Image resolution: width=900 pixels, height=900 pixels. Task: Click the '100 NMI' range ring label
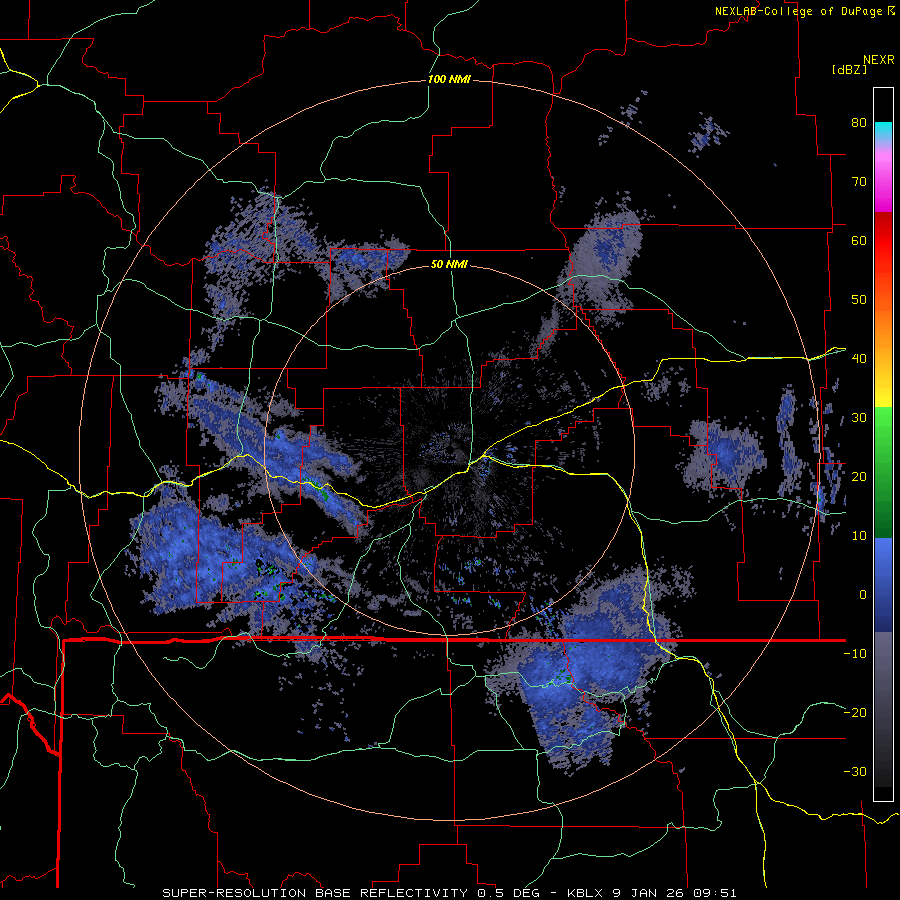(449, 79)
